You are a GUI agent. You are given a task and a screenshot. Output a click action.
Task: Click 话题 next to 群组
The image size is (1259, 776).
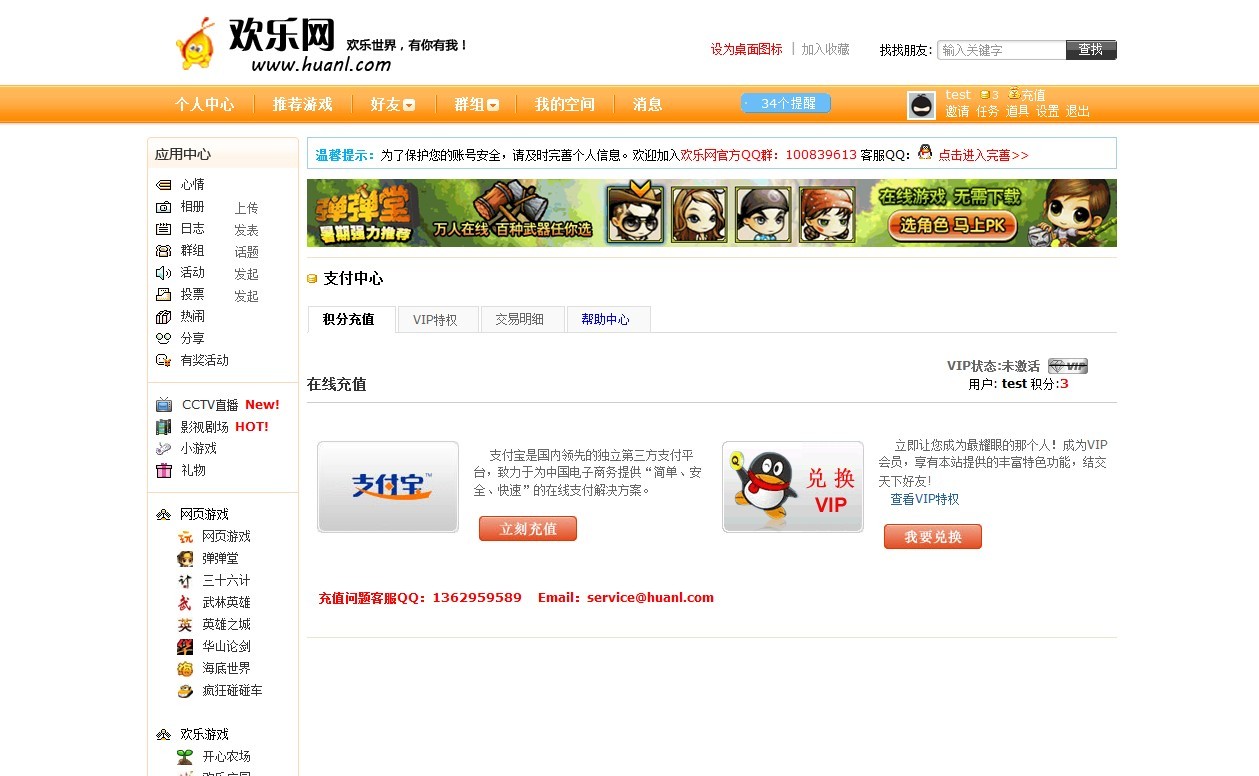tap(247, 253)
